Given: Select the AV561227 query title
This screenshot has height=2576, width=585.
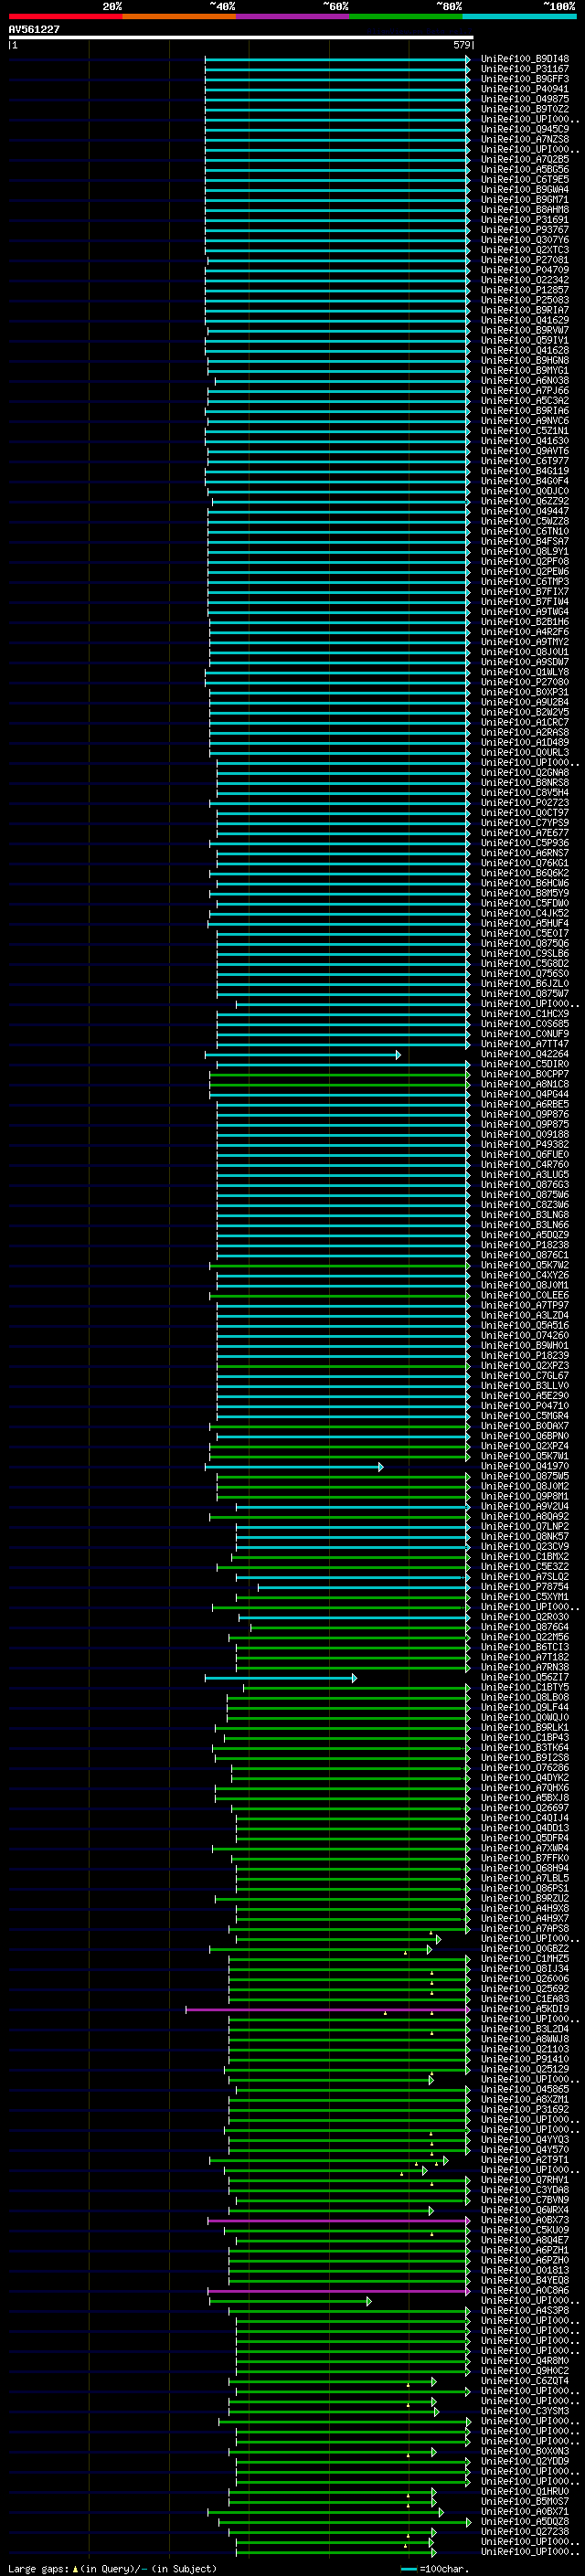Looking at the screenshot, I should 34,29.
